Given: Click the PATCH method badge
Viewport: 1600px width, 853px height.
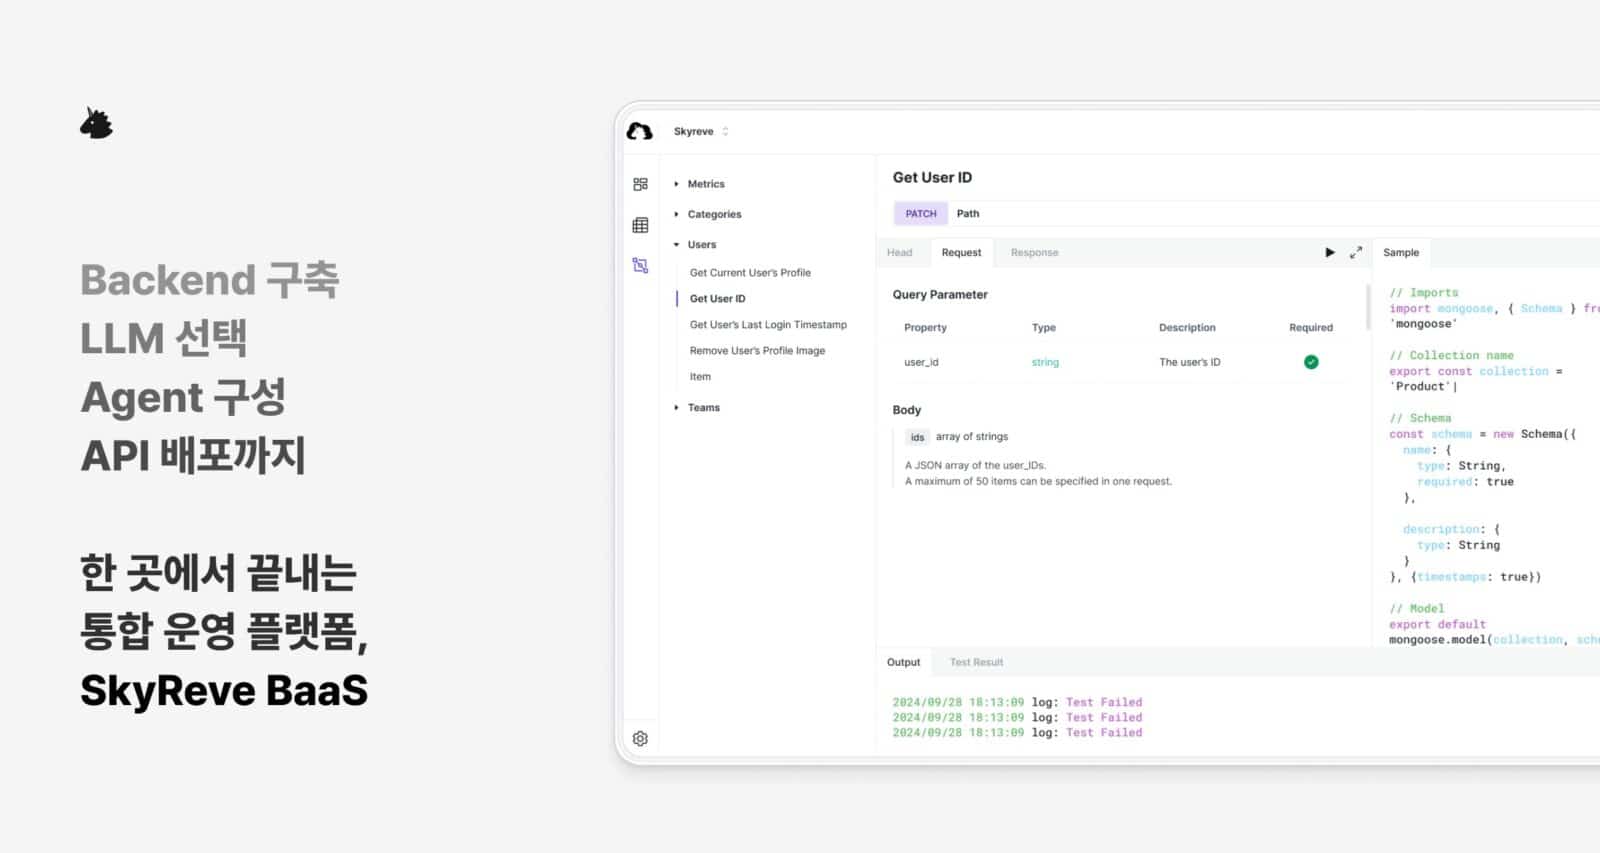Looking at the screenshot, I should [921, 213].
